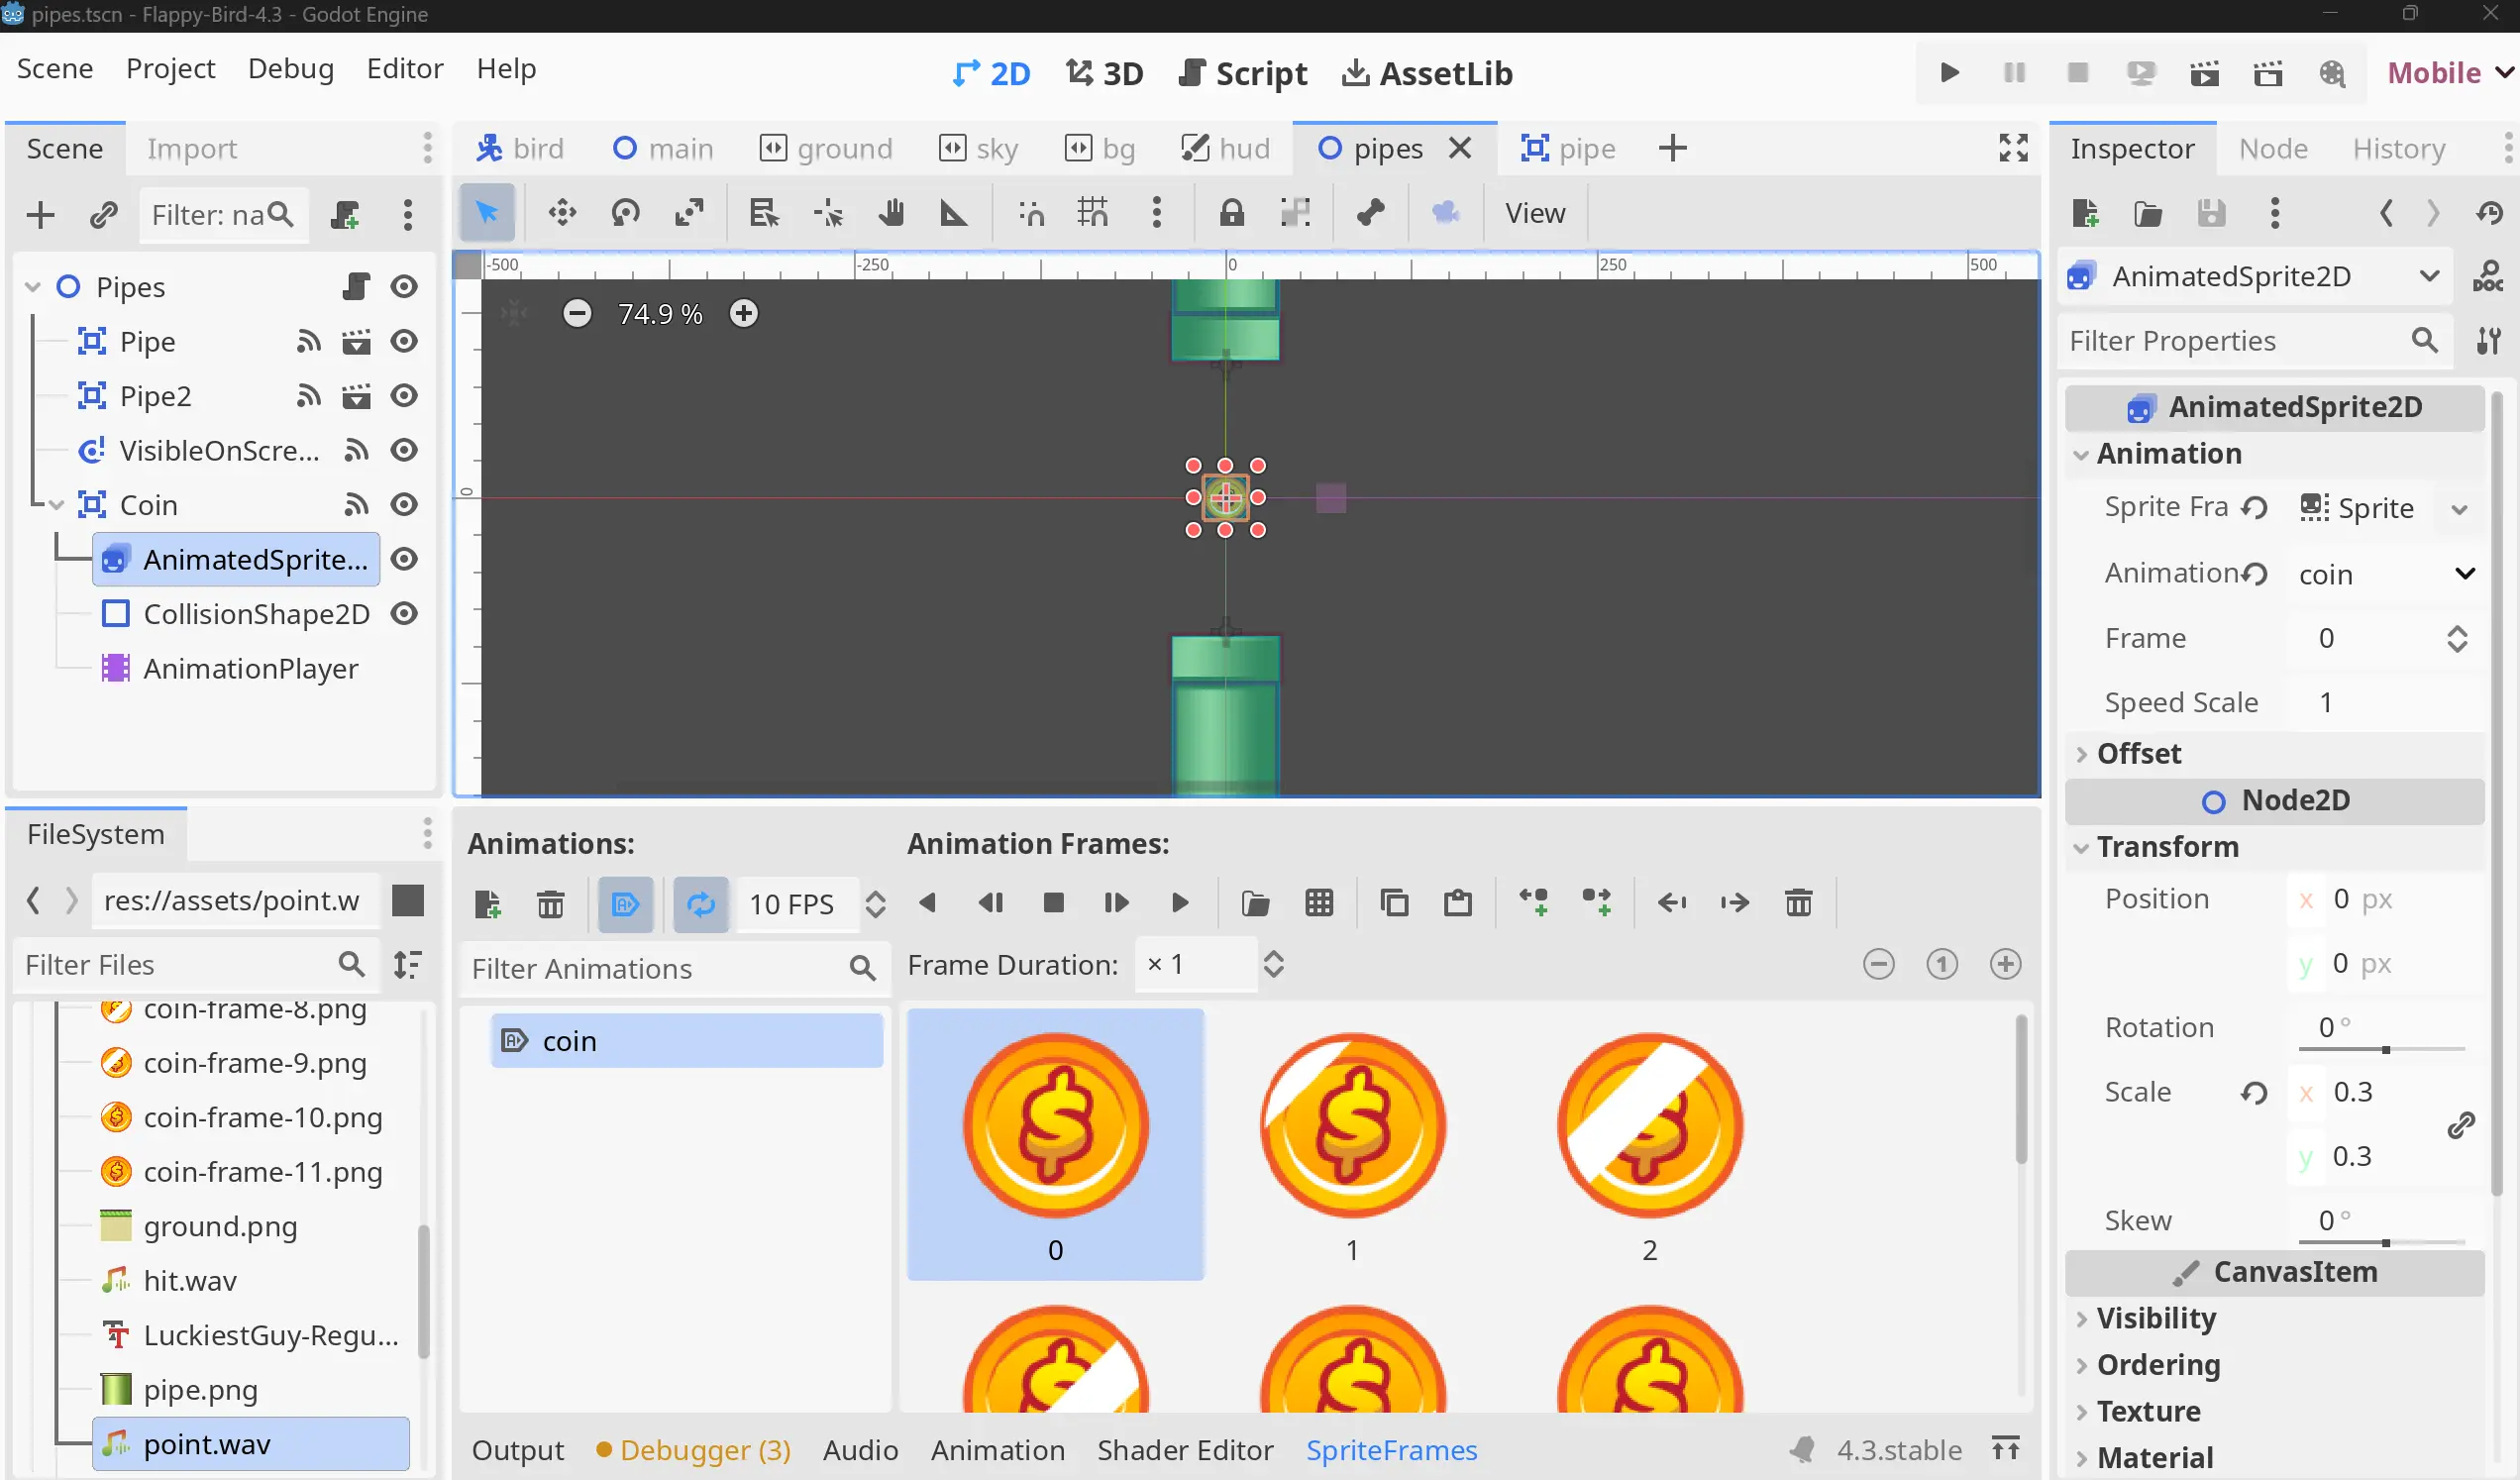Screen dimensions: 2520x1480
Task: Expand the Visibility section
Action: point(2081,1319)
